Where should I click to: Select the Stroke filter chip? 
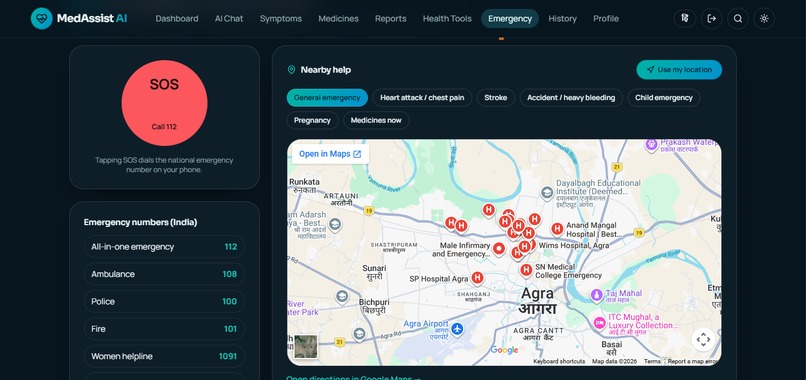[496, 98]
